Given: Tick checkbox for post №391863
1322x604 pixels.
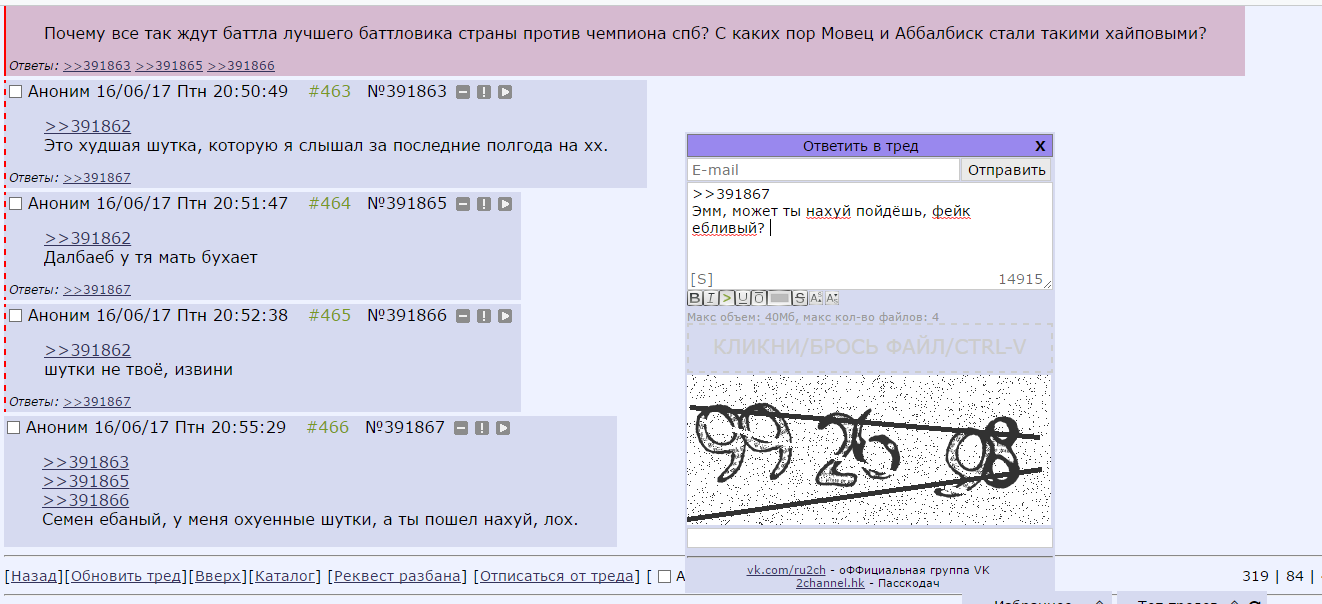Looking at the screenshot, I should point(15,92).
